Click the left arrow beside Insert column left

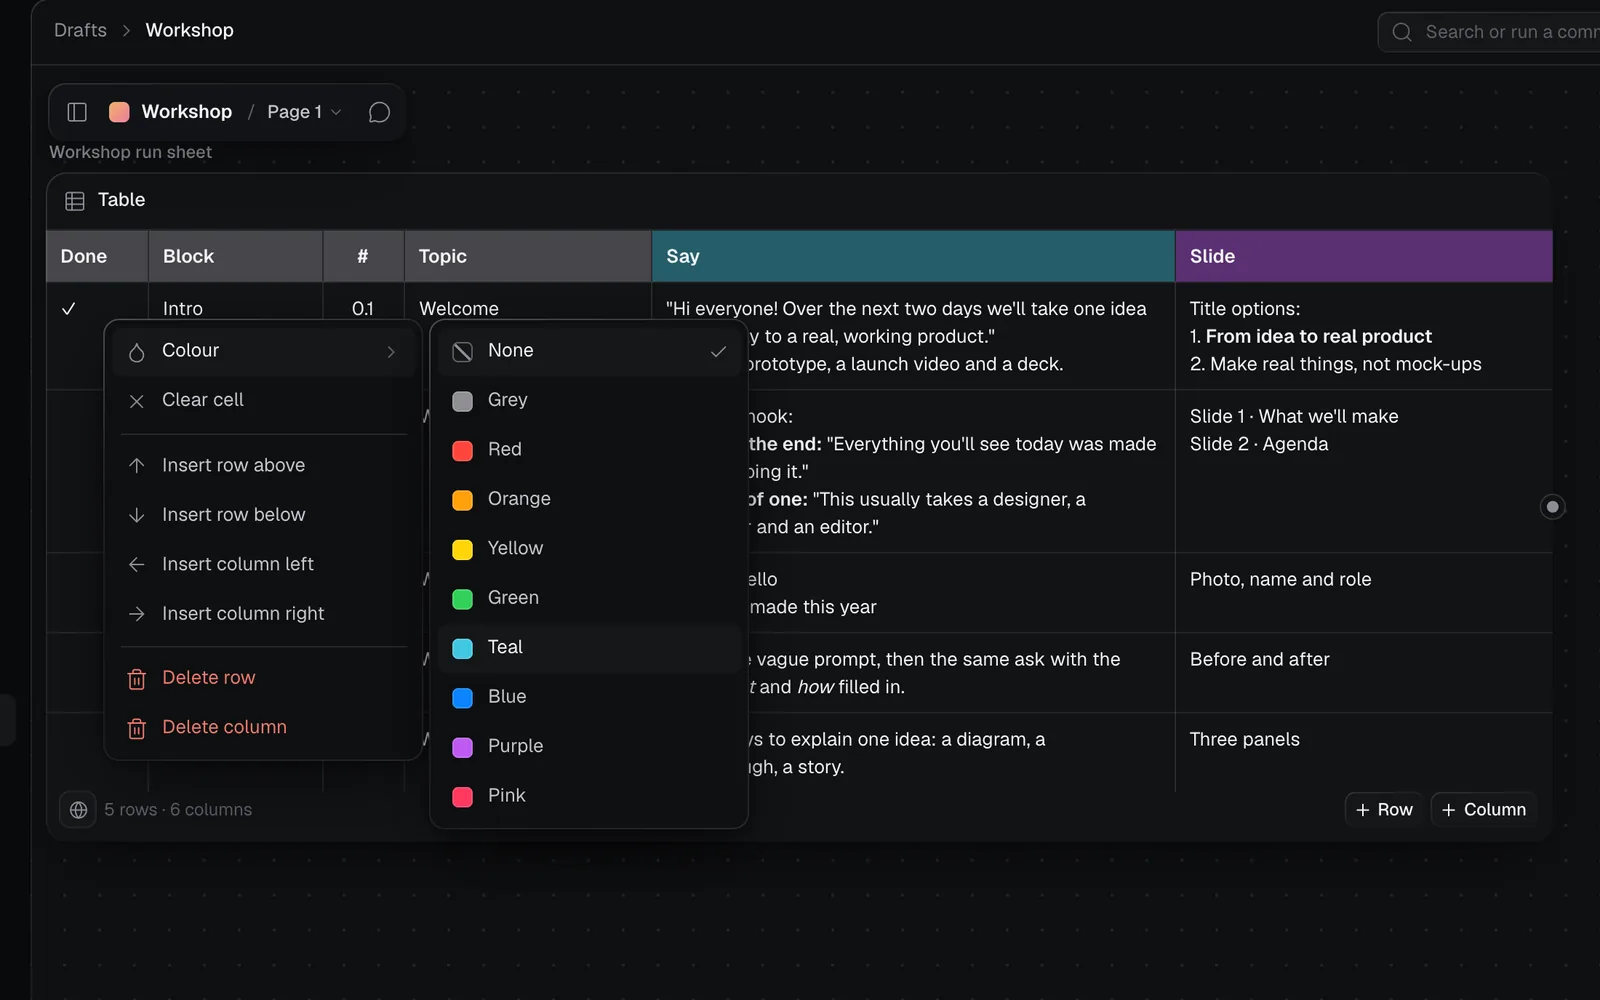(x=137, y=564)
